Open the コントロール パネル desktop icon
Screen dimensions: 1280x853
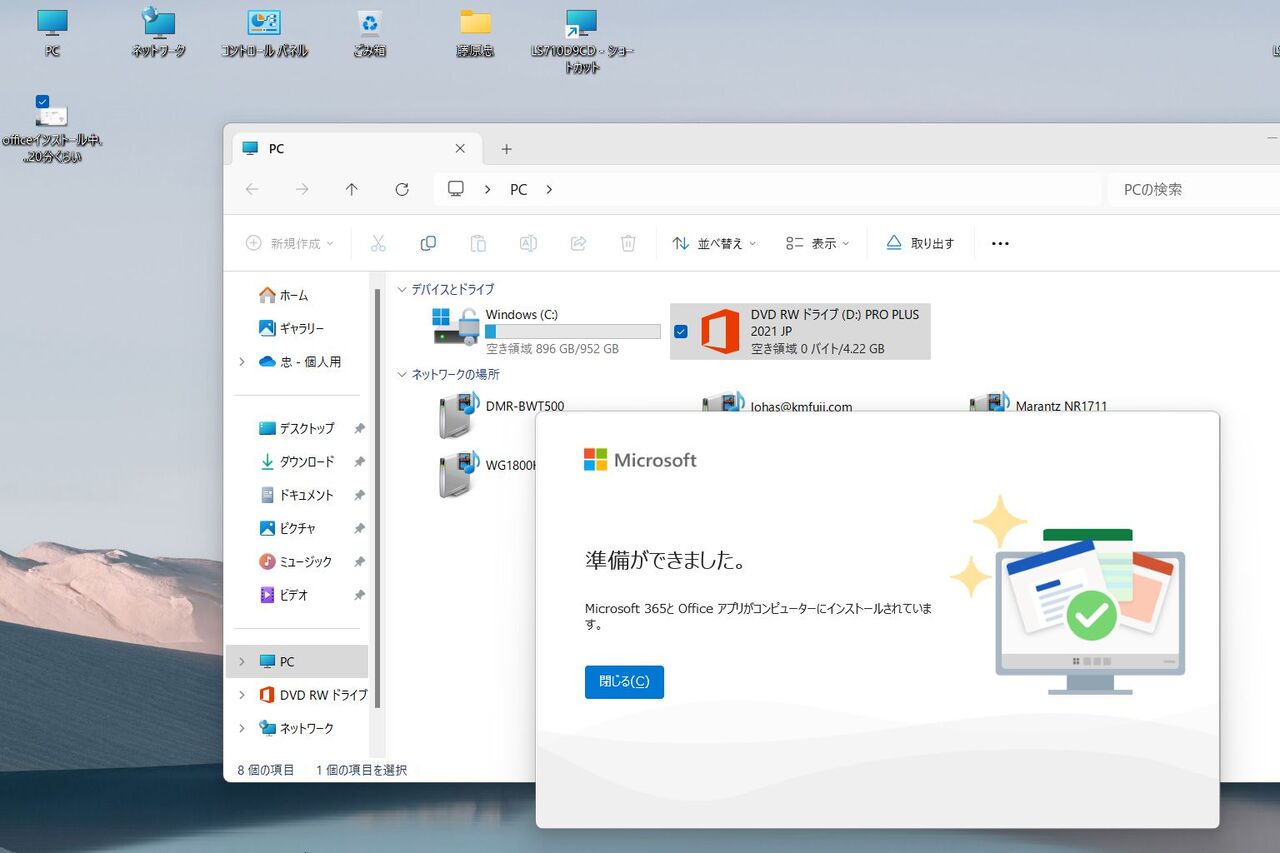(x=264, y=31)
